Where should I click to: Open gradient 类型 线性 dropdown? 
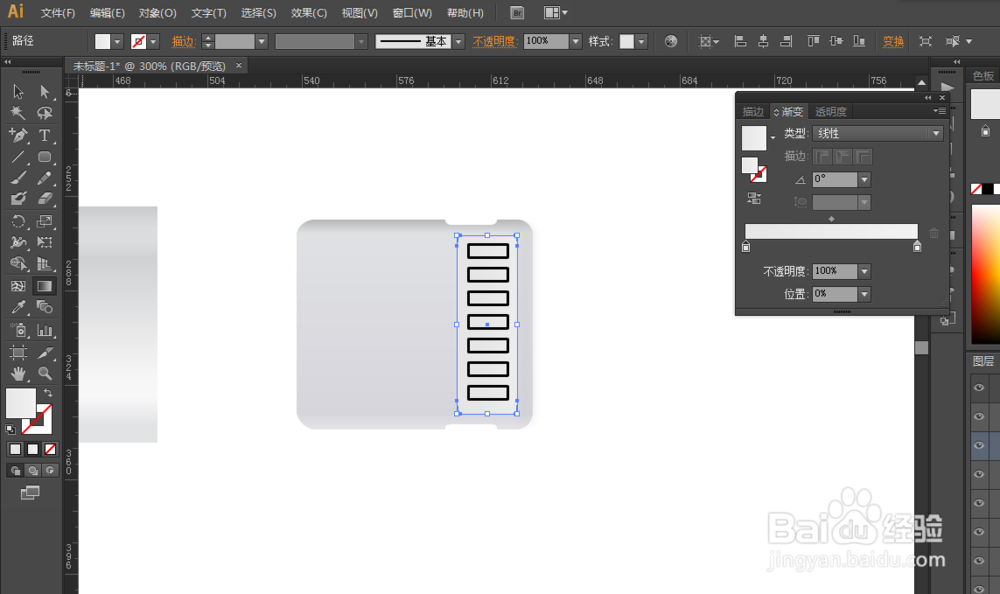[936, 133]
